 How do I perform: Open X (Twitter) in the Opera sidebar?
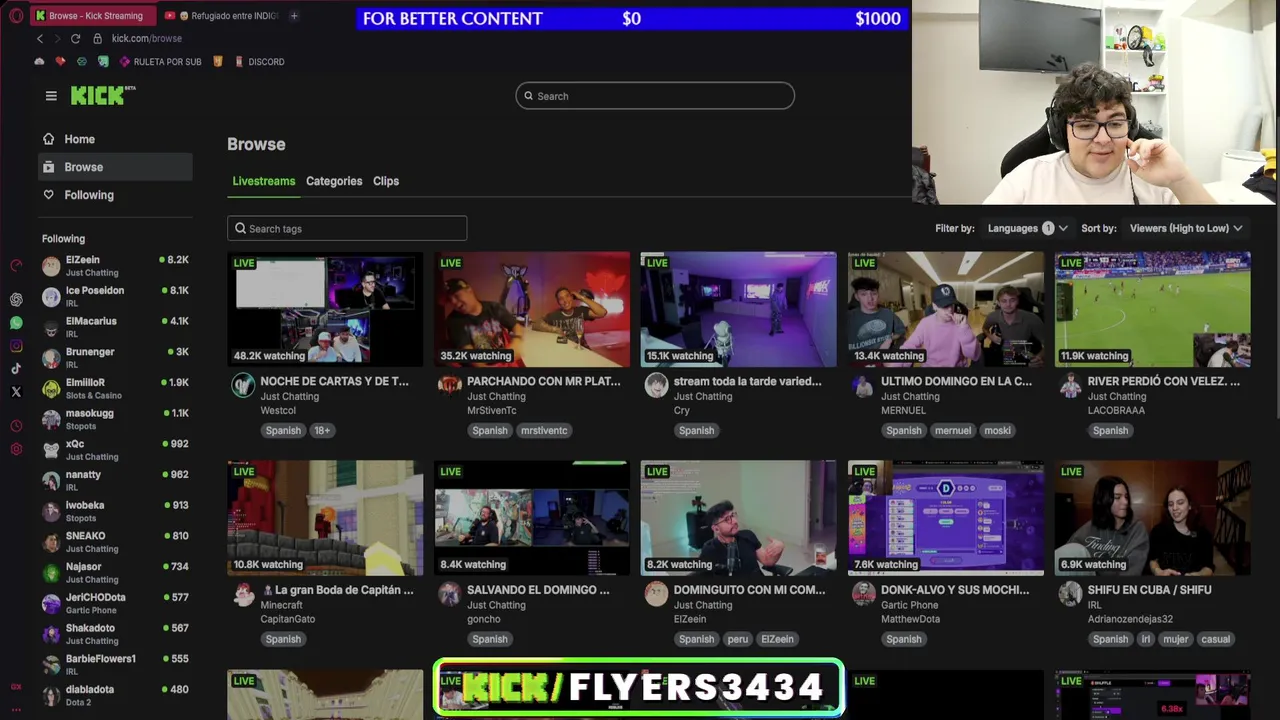pos(16,392)
